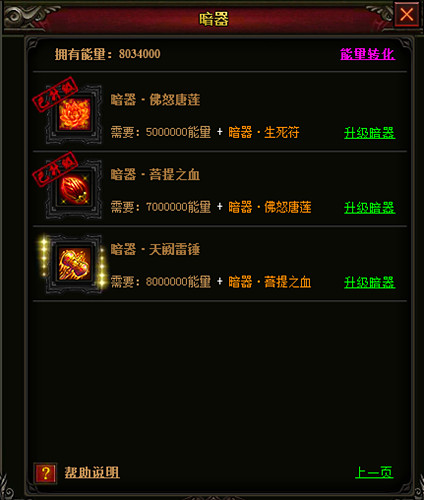Click the 佛怒唐莲 red lotus weapon icon
The image size is (424, 500).
[74, 114]
